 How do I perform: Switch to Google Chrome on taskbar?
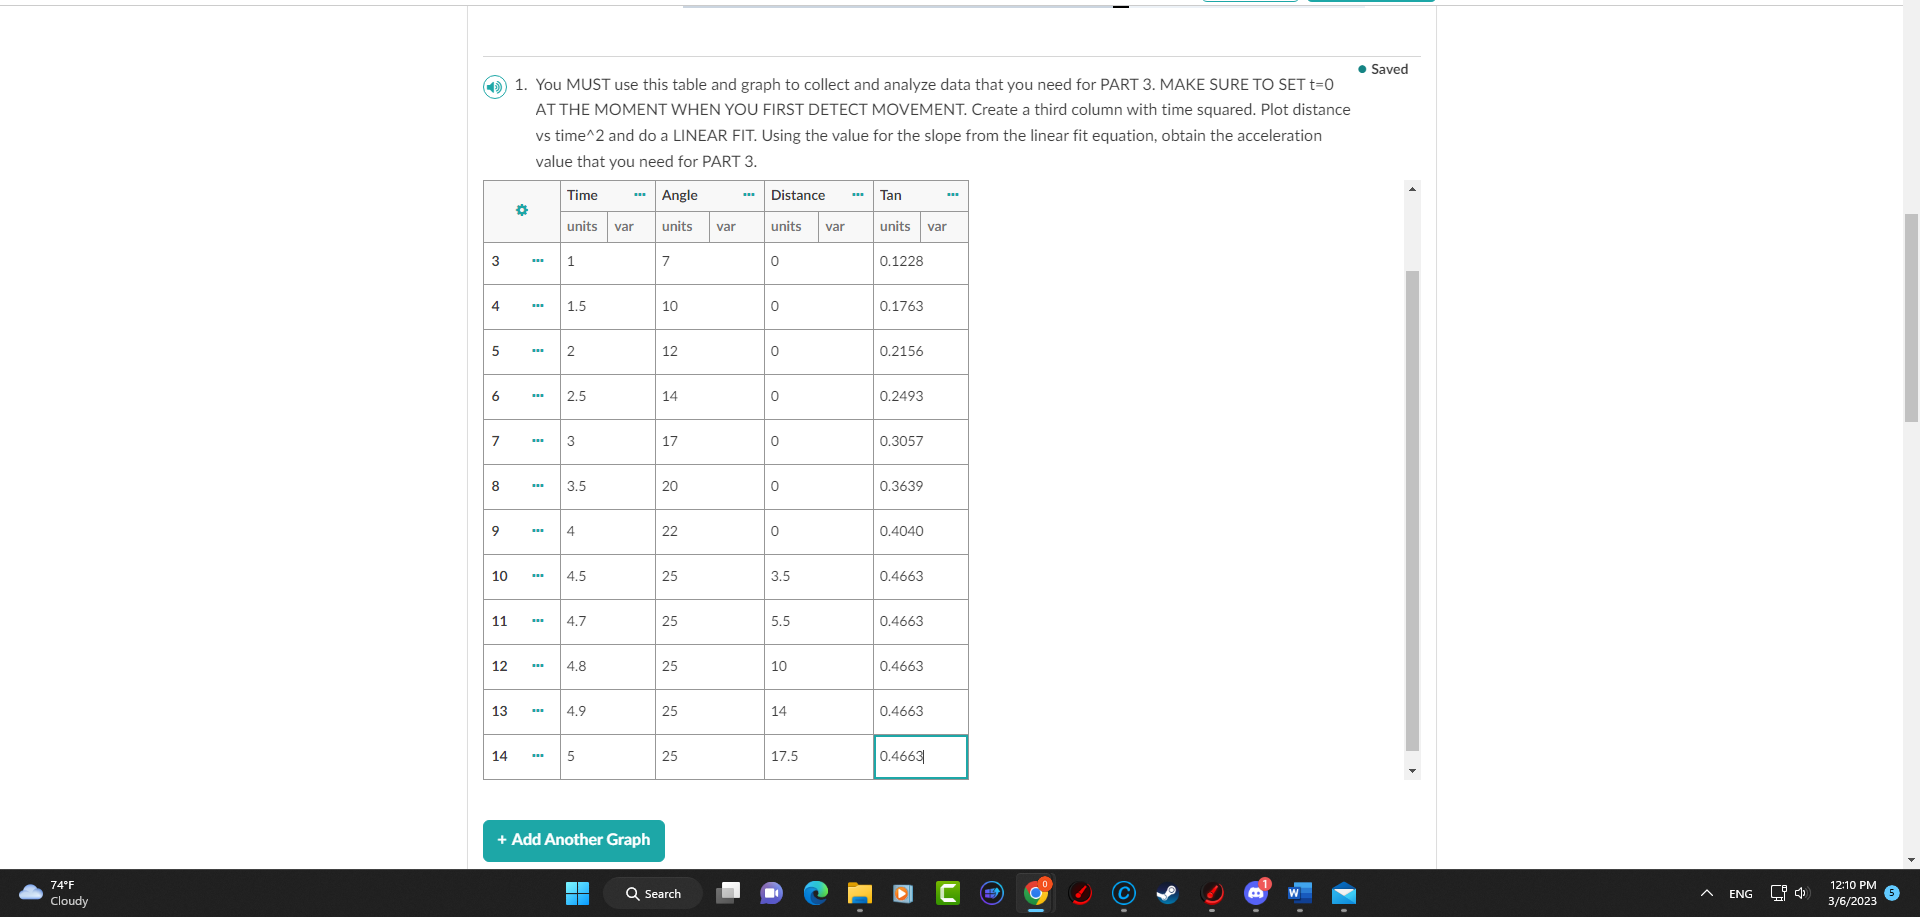(1036, 893)
